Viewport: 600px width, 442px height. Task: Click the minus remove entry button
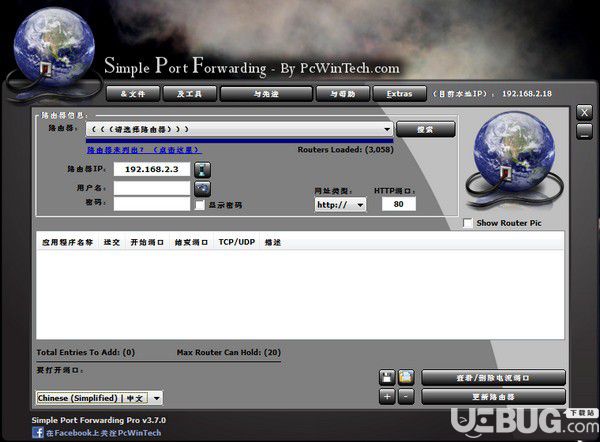point(406,396)
